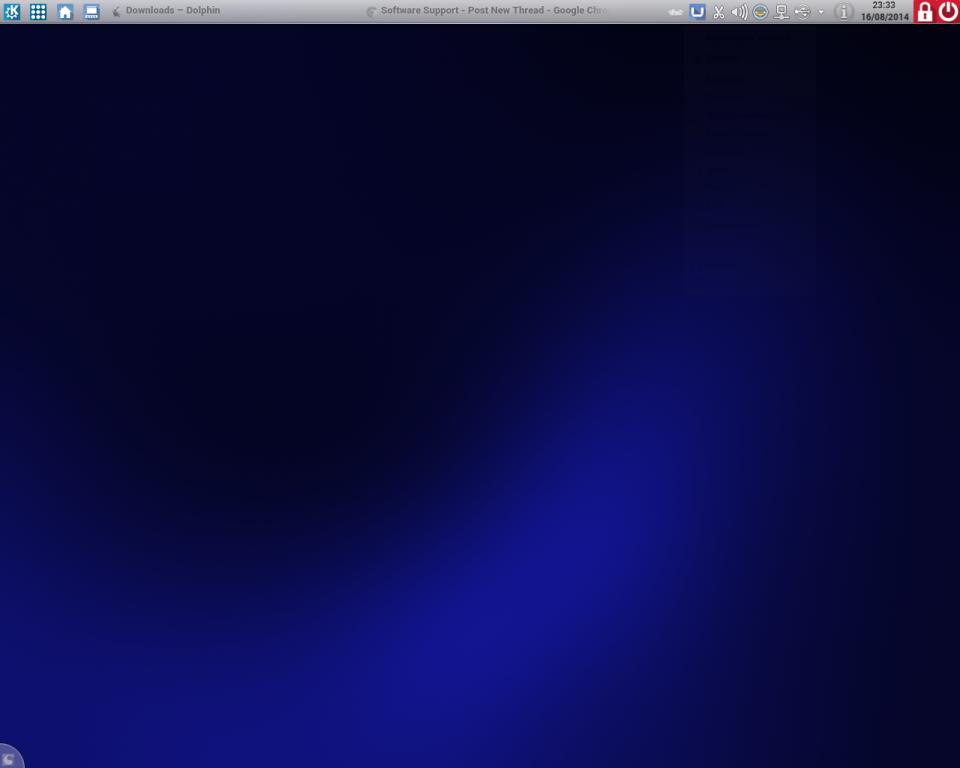The height and width of the screenshot is (768, 960).
Task: Open the Klipper clipboard scissors icon
Action: [x=718, y=12]
